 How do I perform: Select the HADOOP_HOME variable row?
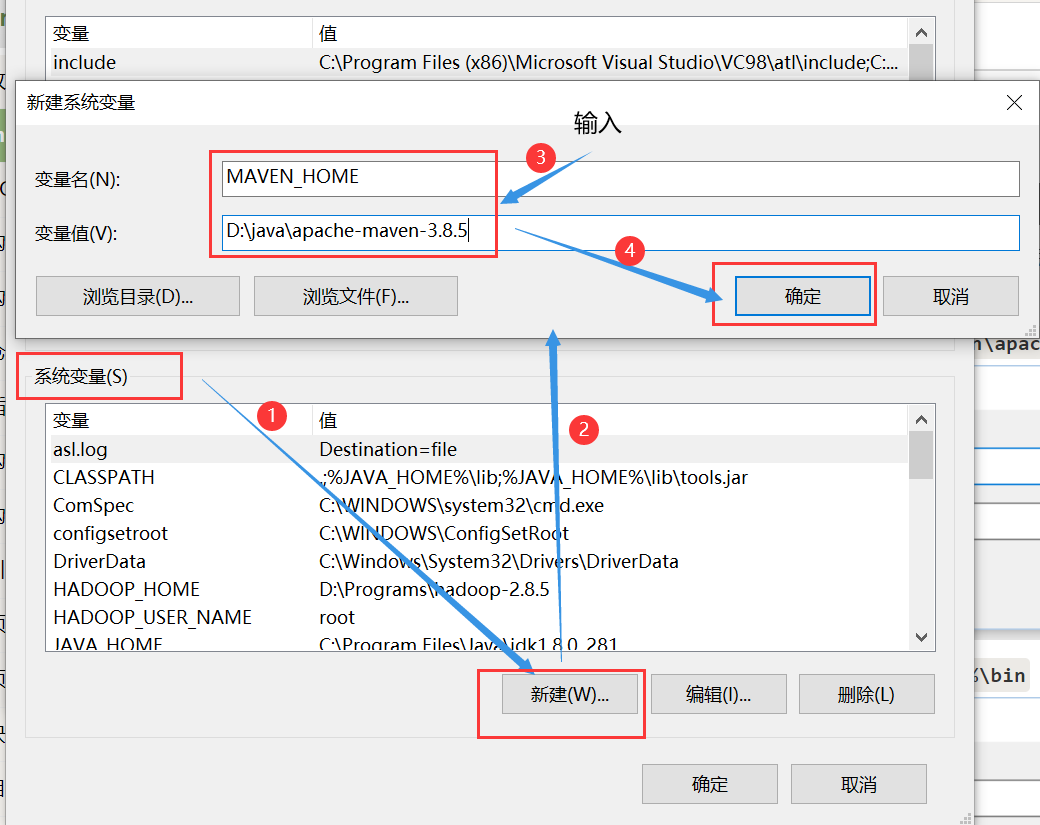(479, 589)
